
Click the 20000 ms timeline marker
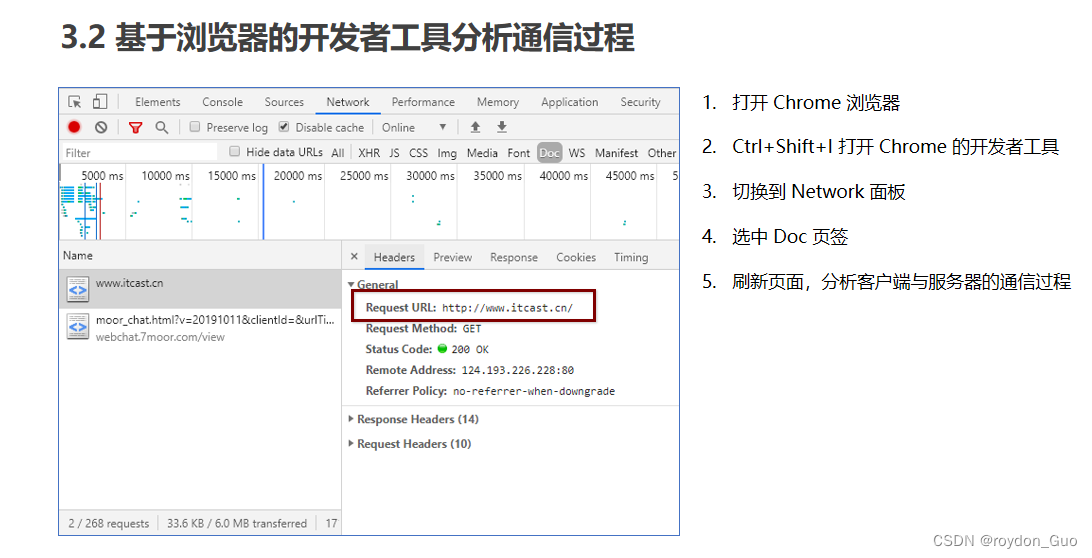[x=298, y=176]
